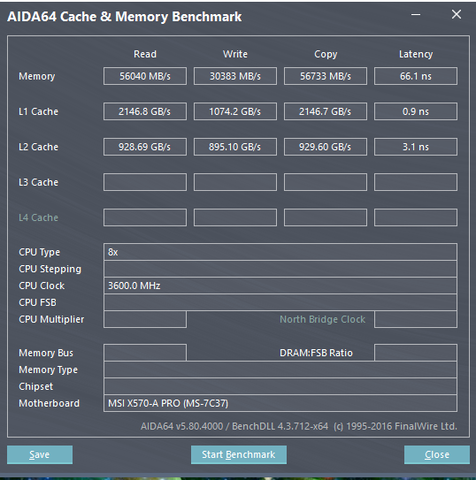Click the Memory Copy value 56733 MB/s
This screenshot has height=480, width=476.
(x=325, y=76)
